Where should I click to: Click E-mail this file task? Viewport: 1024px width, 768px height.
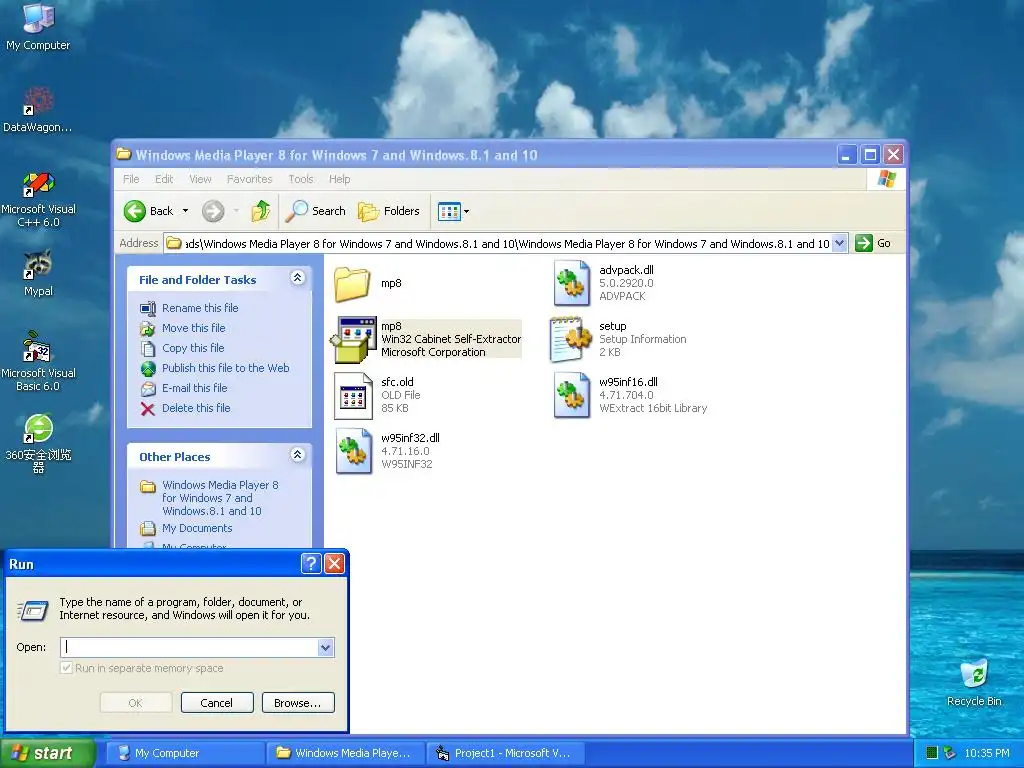pyautogui.click(x=195, y=388)
